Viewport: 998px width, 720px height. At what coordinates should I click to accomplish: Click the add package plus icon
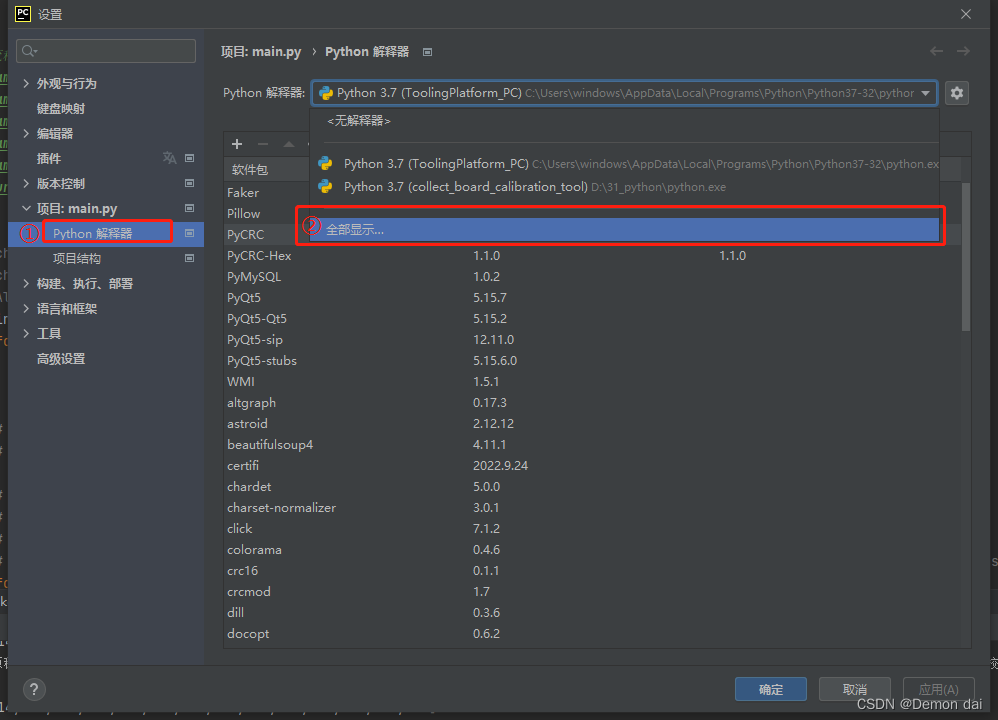[x=237, y=144]
